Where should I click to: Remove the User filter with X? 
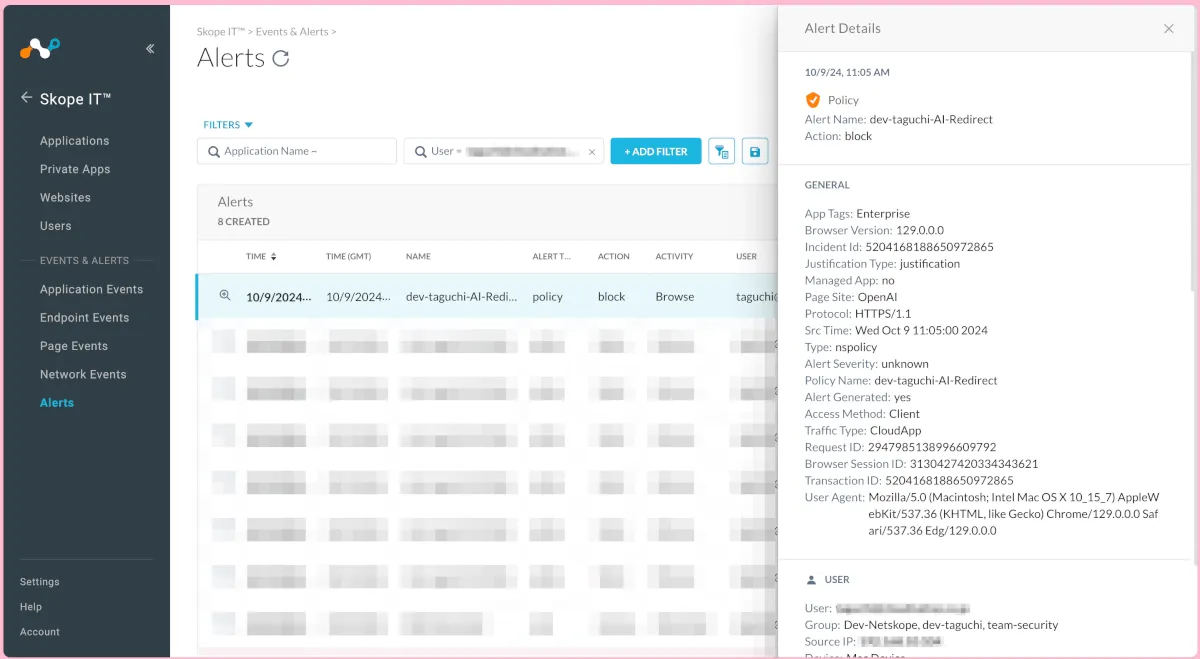pyautogui.click(x=591, y=152)
